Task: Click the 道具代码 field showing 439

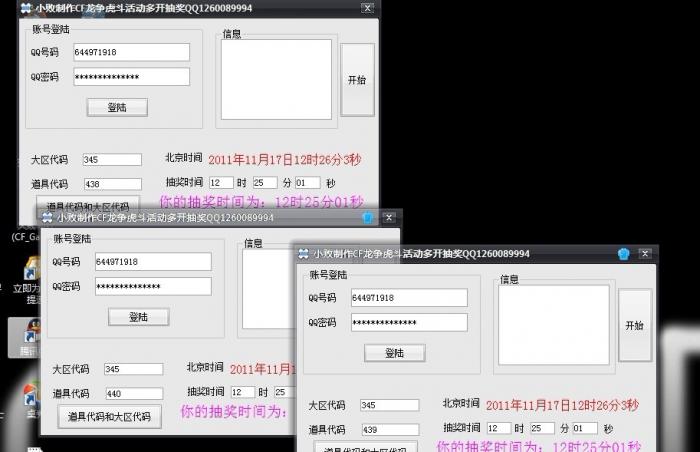Action: (x=390, y=430)
